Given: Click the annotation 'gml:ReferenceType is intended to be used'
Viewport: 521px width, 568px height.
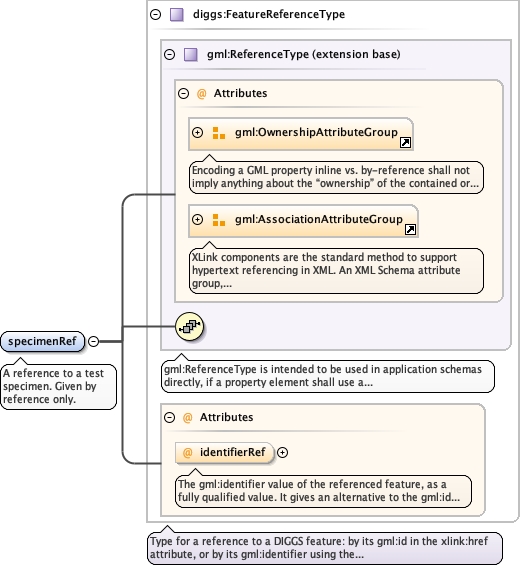Looking at the screenshot, I should [x=328, y=376].
